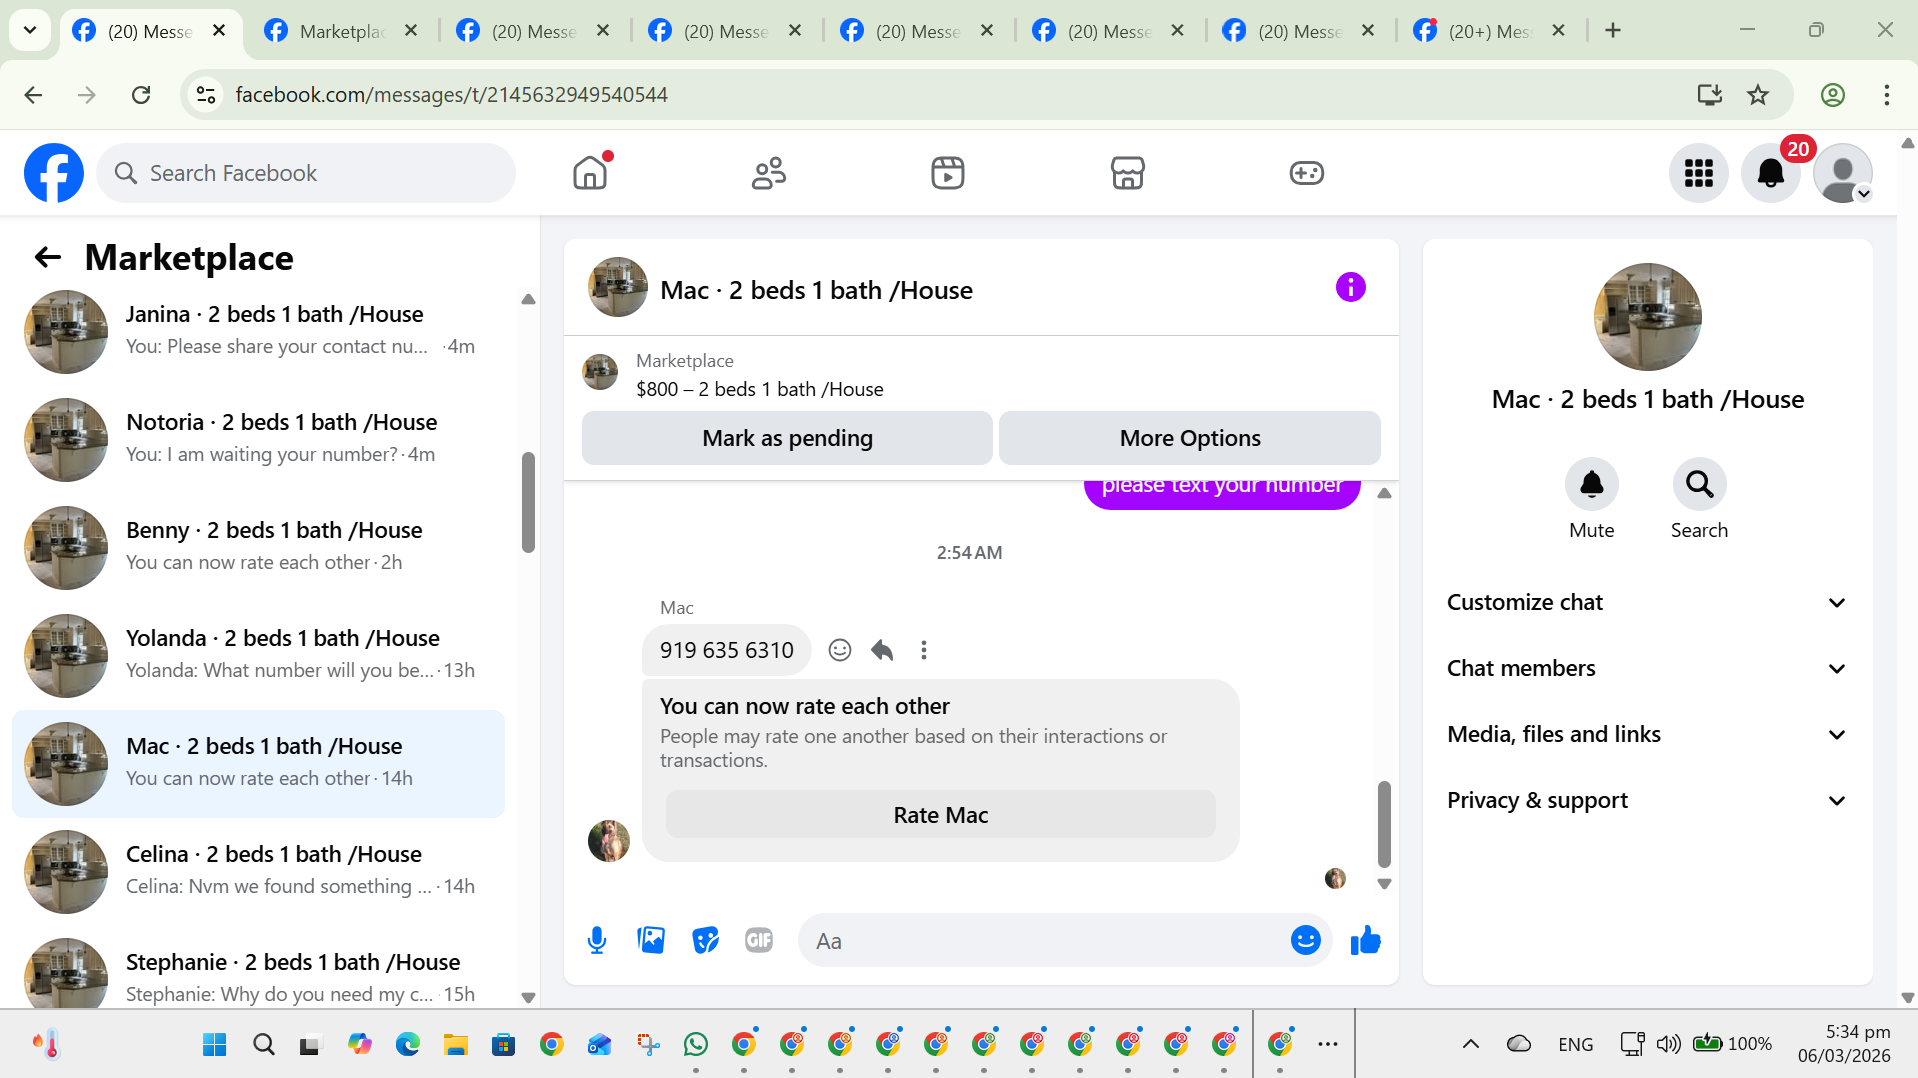Click the conversation list scrollbar thumb
The width and height of the screenshot is (1918, 1078).
(528, 502)
